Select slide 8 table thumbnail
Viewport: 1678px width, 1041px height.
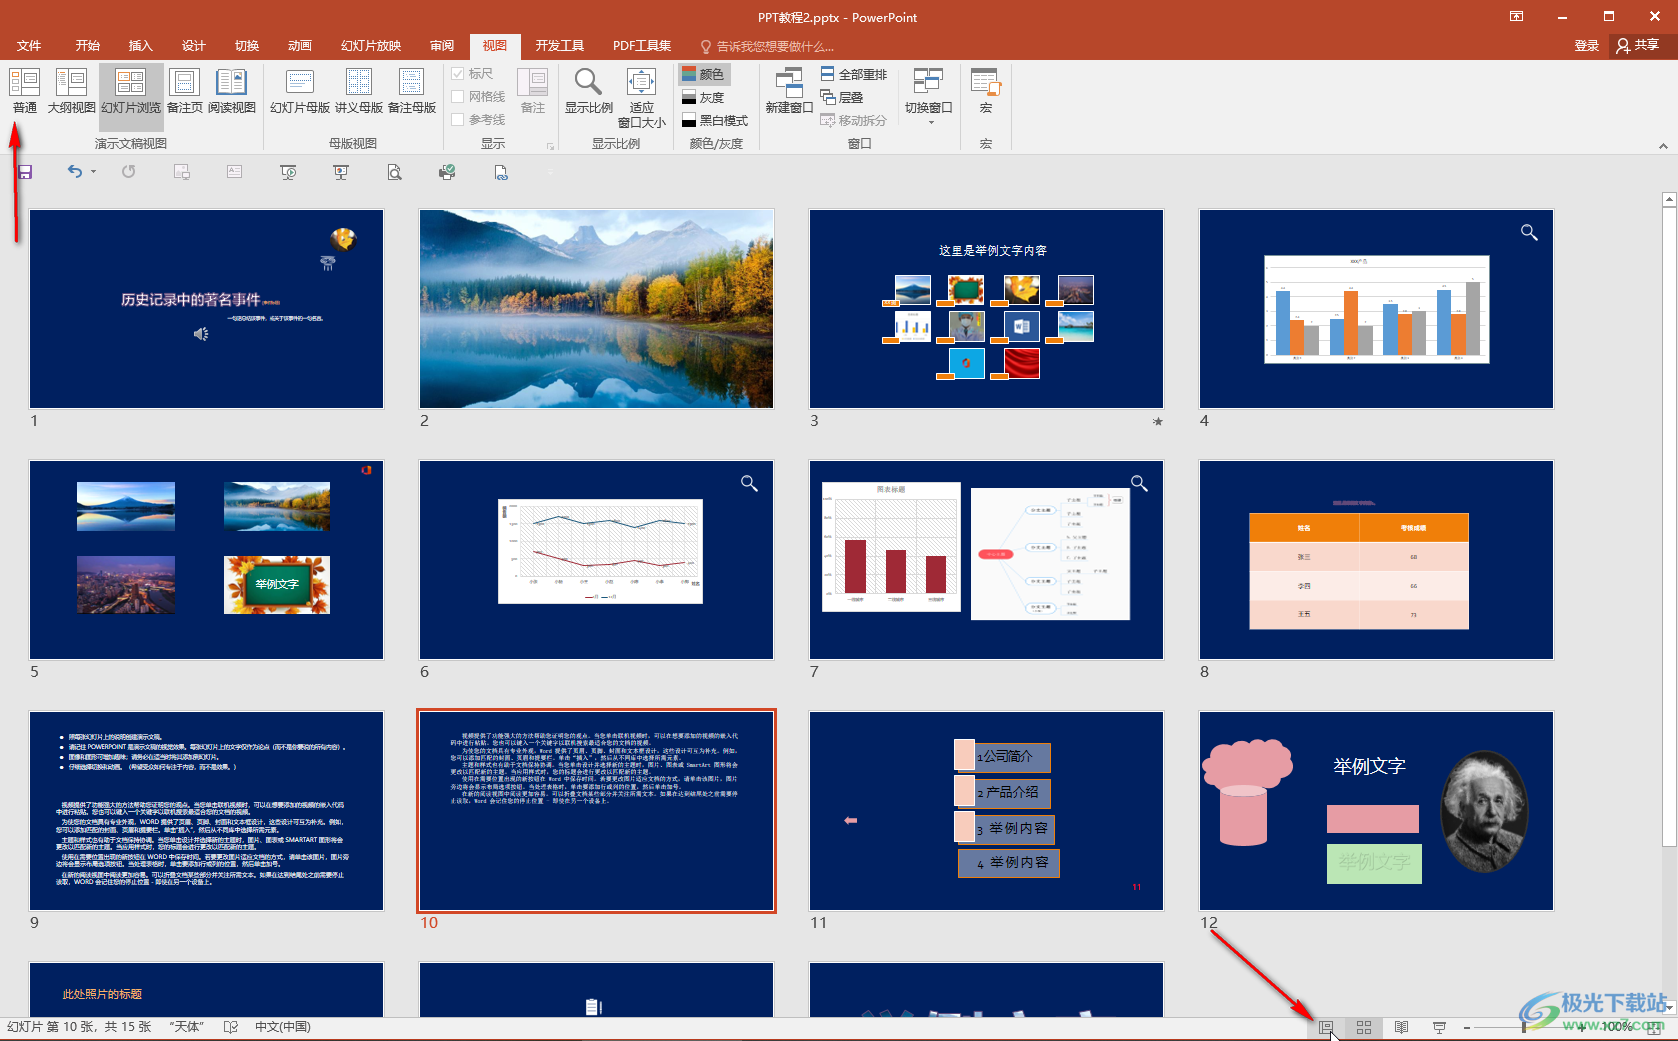1377,560
